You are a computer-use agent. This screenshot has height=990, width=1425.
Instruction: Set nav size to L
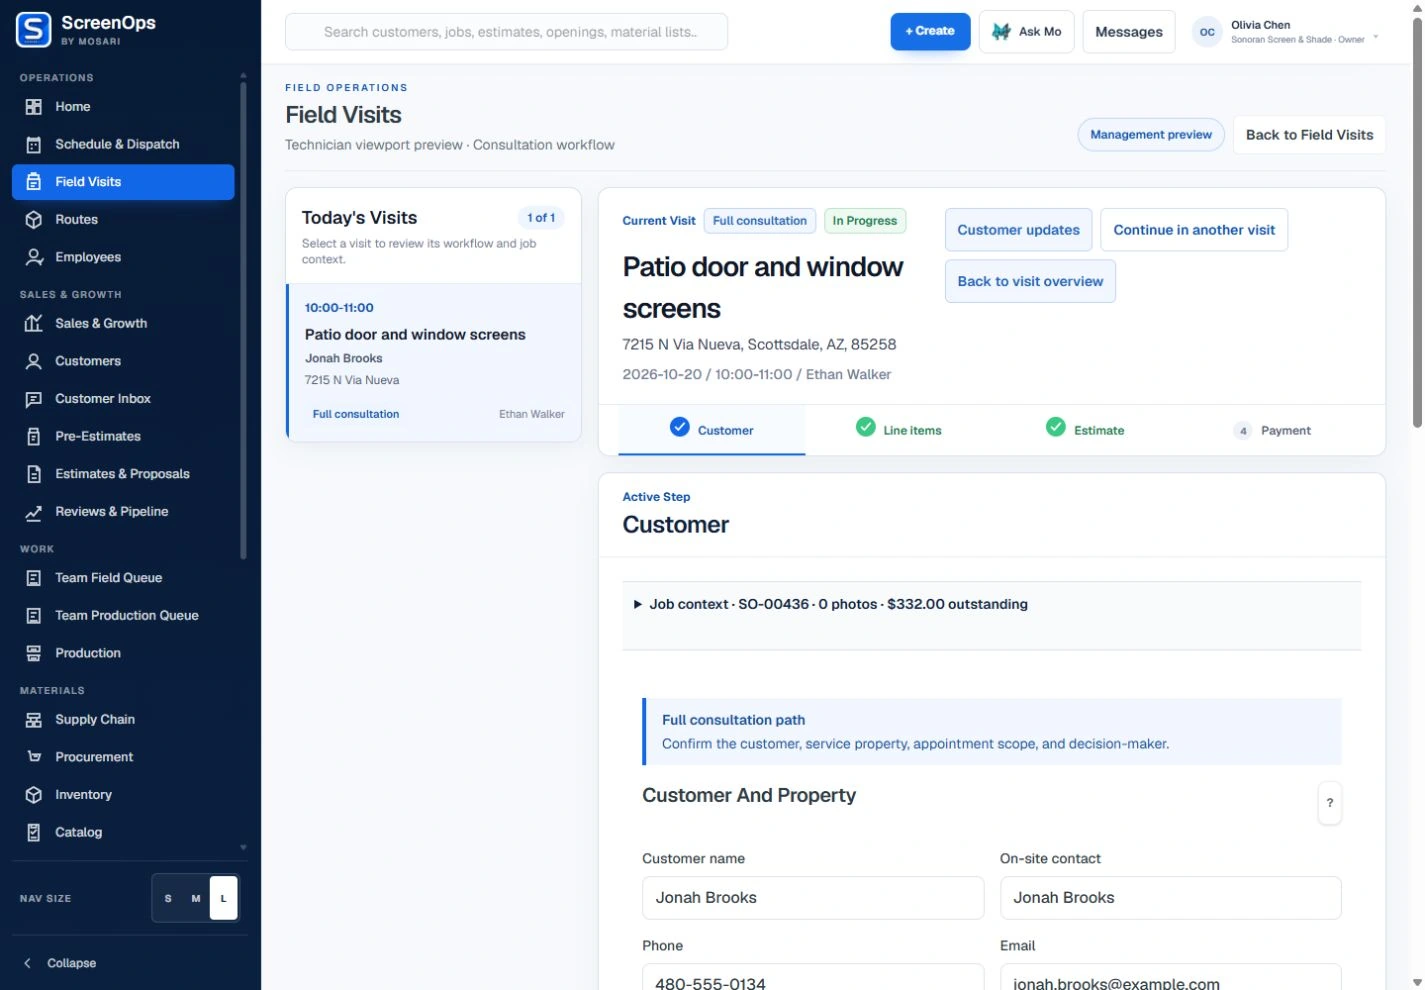[223, 898]
